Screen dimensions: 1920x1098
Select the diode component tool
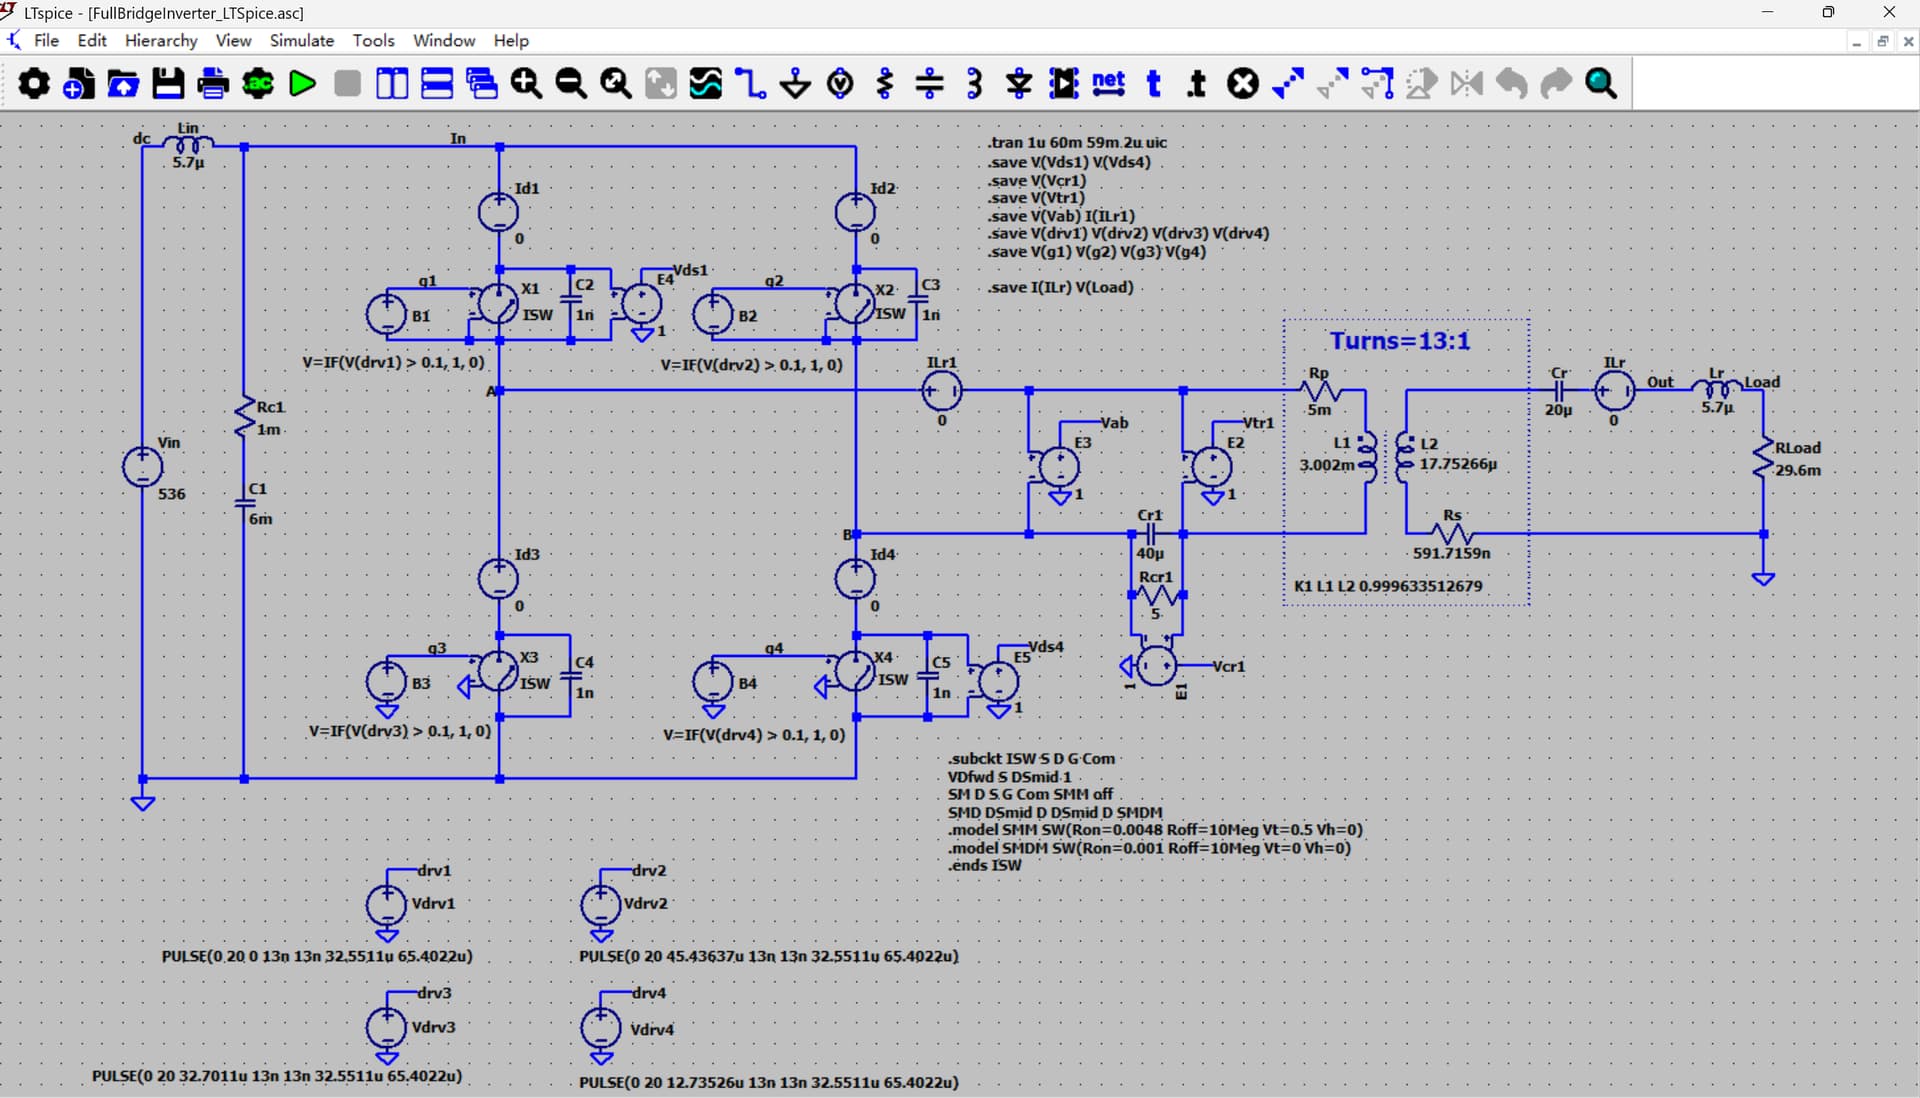click(1019, 84)
